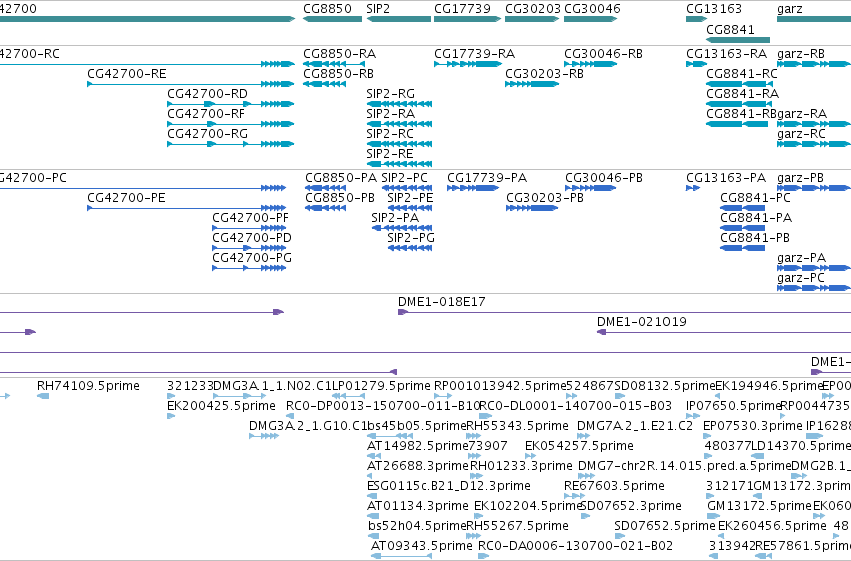Click transcript SIP2-RG

point(399,104)
